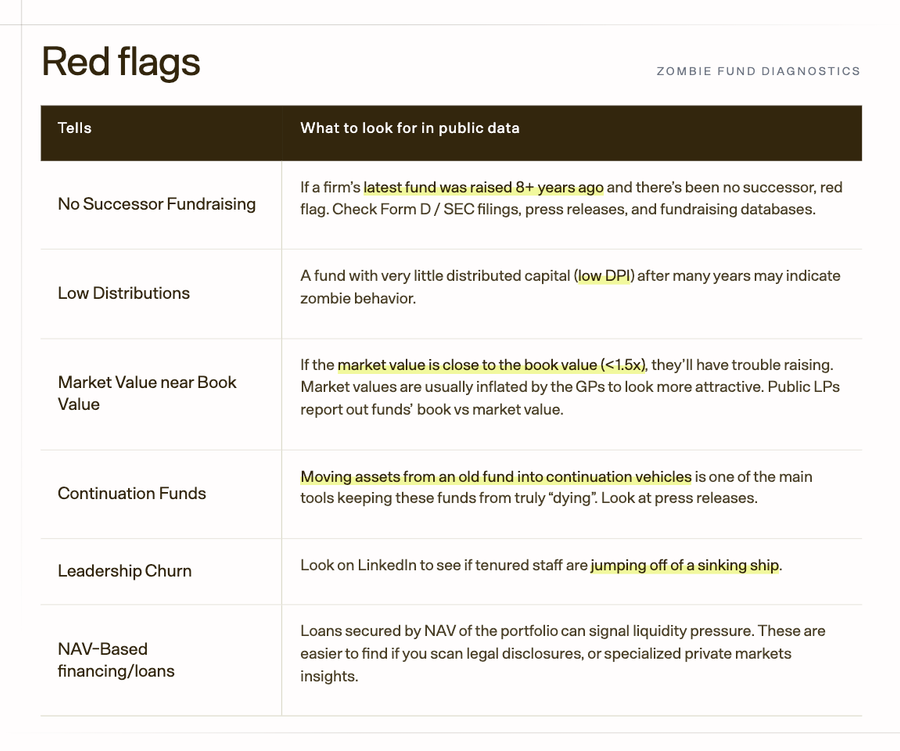Click highlighted "Moving assets from an old fund" phrase
The image size is (900, 751).
point(496,477)
